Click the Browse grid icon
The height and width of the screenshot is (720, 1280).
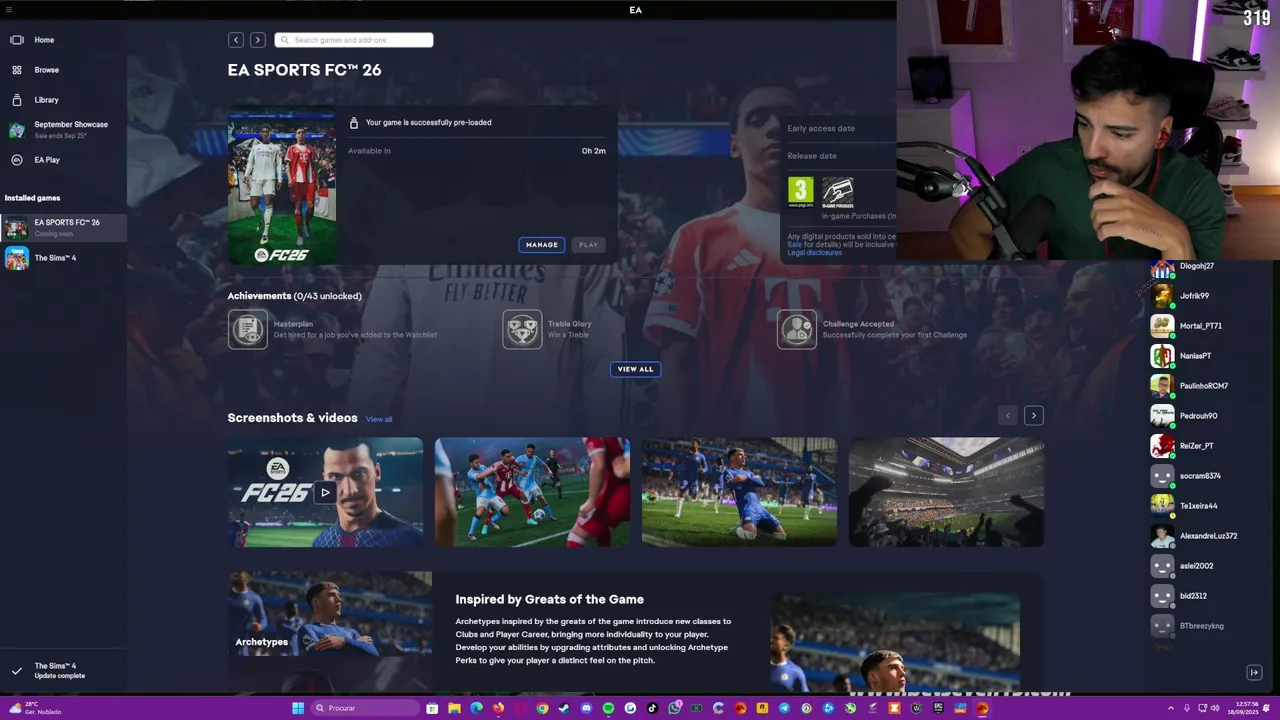[x=17, y=70]
